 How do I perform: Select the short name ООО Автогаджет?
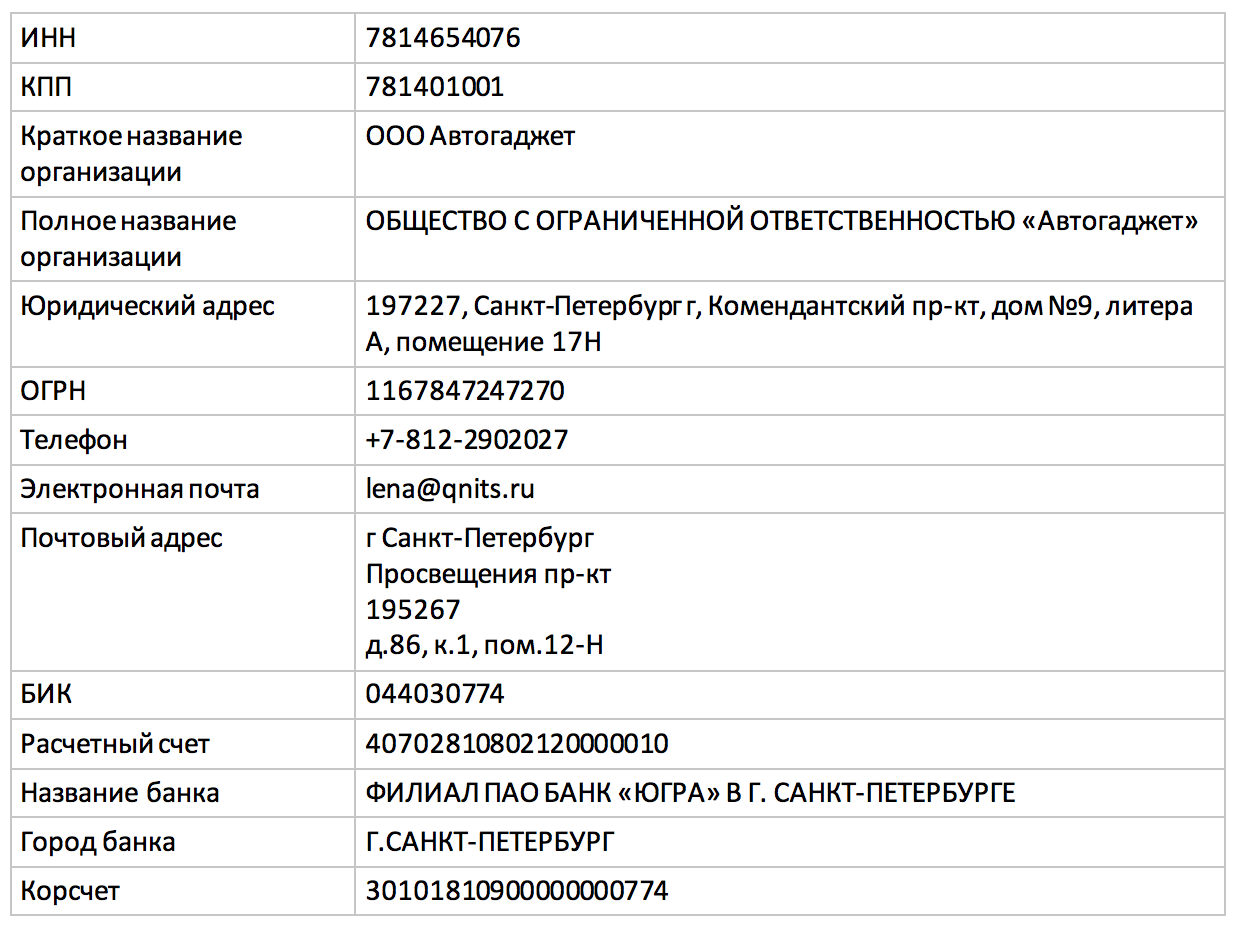click(470, 136)
